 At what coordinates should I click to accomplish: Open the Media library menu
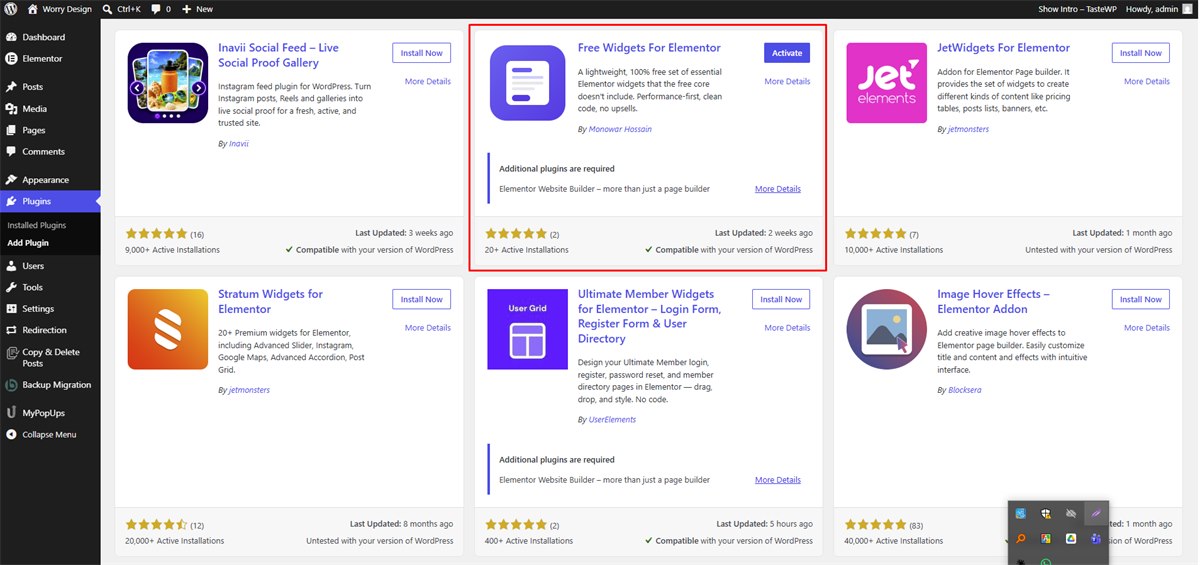tap(50, 108)
